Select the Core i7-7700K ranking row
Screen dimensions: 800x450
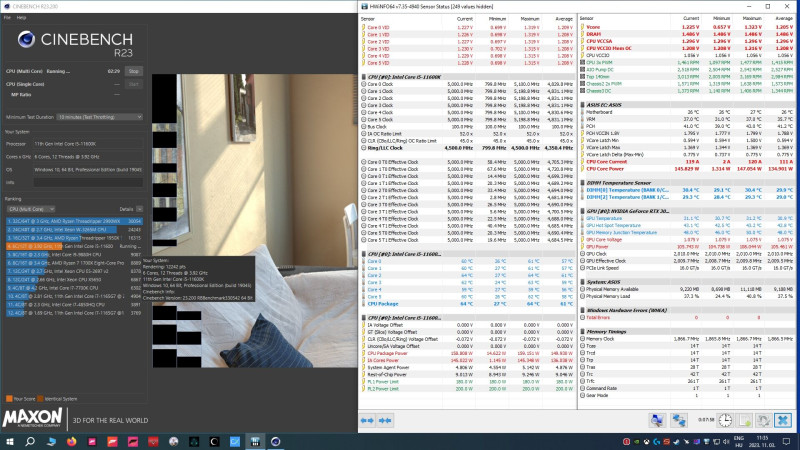(x=74, y=288)
